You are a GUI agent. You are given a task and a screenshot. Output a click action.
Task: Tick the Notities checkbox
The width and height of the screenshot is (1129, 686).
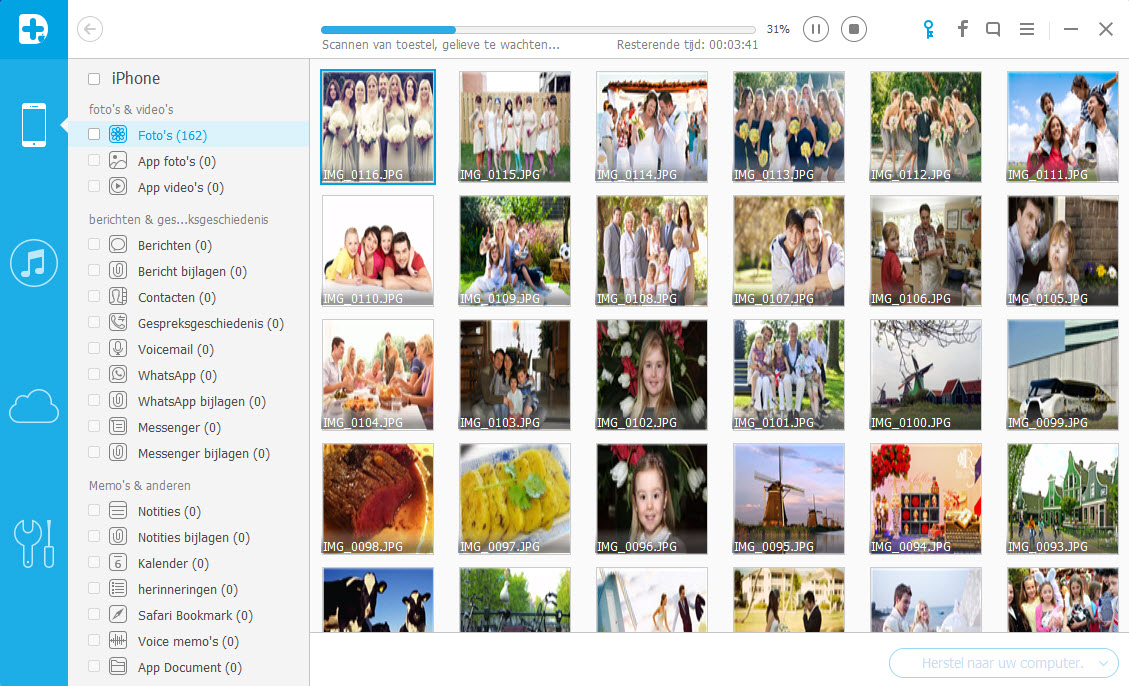click(x=94, y=510)
